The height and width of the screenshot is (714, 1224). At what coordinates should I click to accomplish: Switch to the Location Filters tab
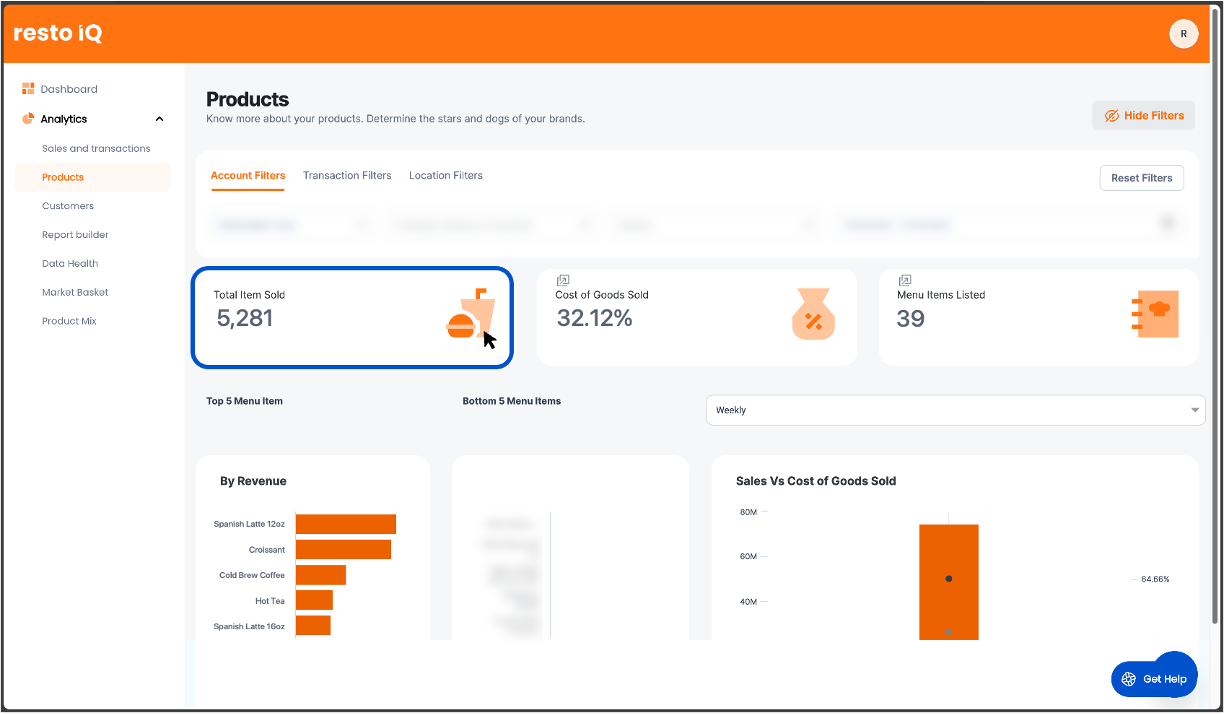446,176
